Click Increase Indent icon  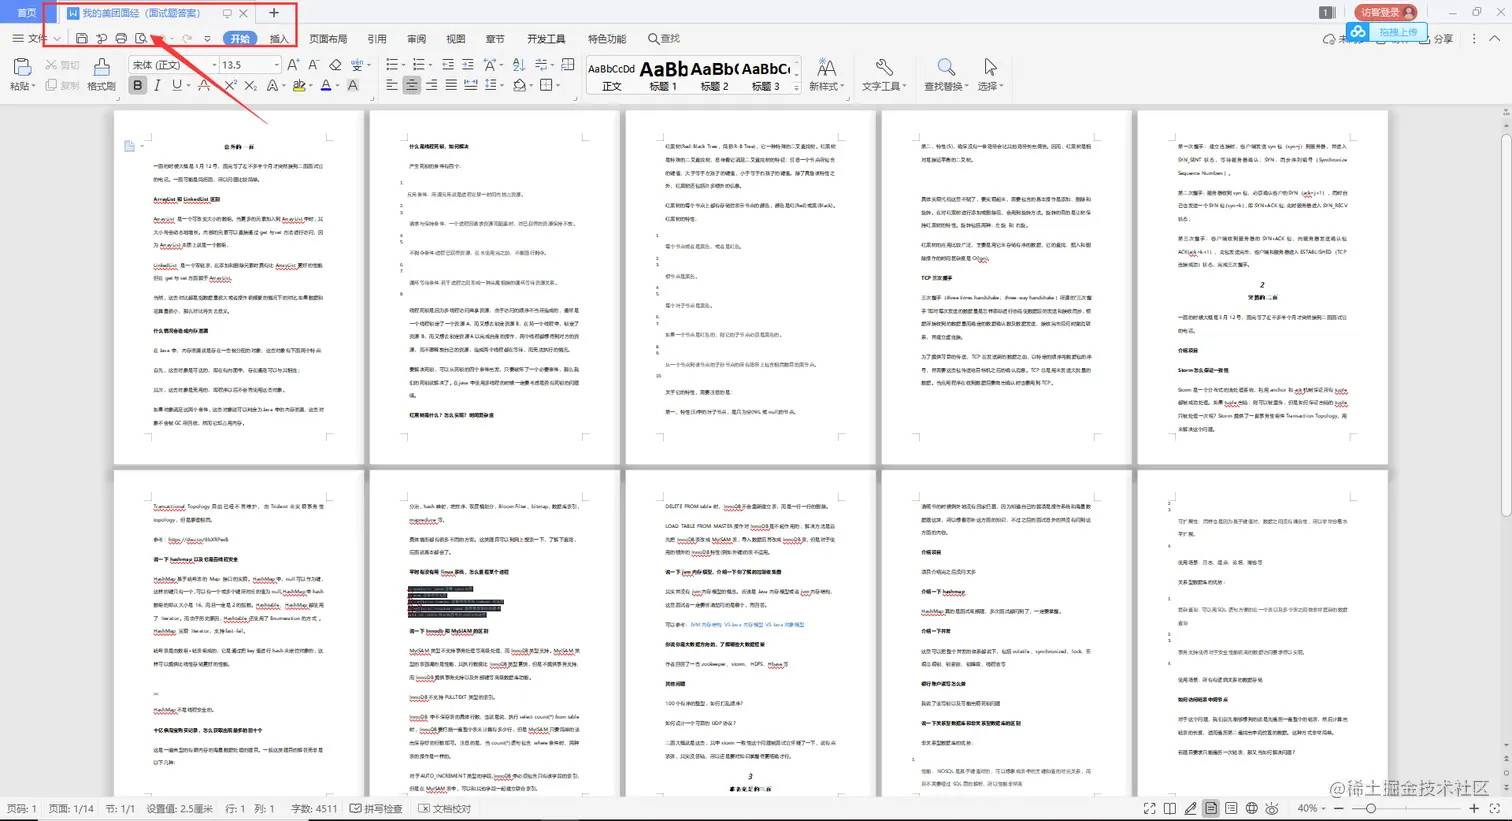467,65
